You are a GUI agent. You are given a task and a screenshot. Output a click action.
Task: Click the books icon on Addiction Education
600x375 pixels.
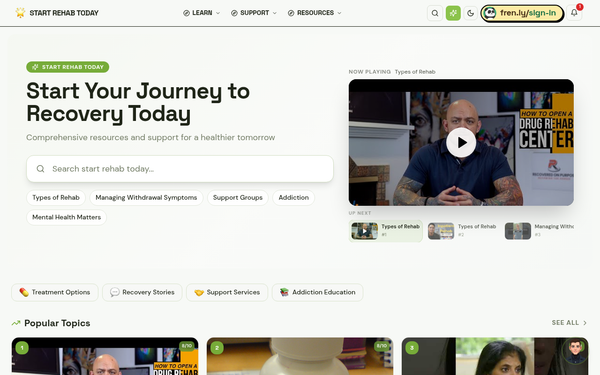284,292
